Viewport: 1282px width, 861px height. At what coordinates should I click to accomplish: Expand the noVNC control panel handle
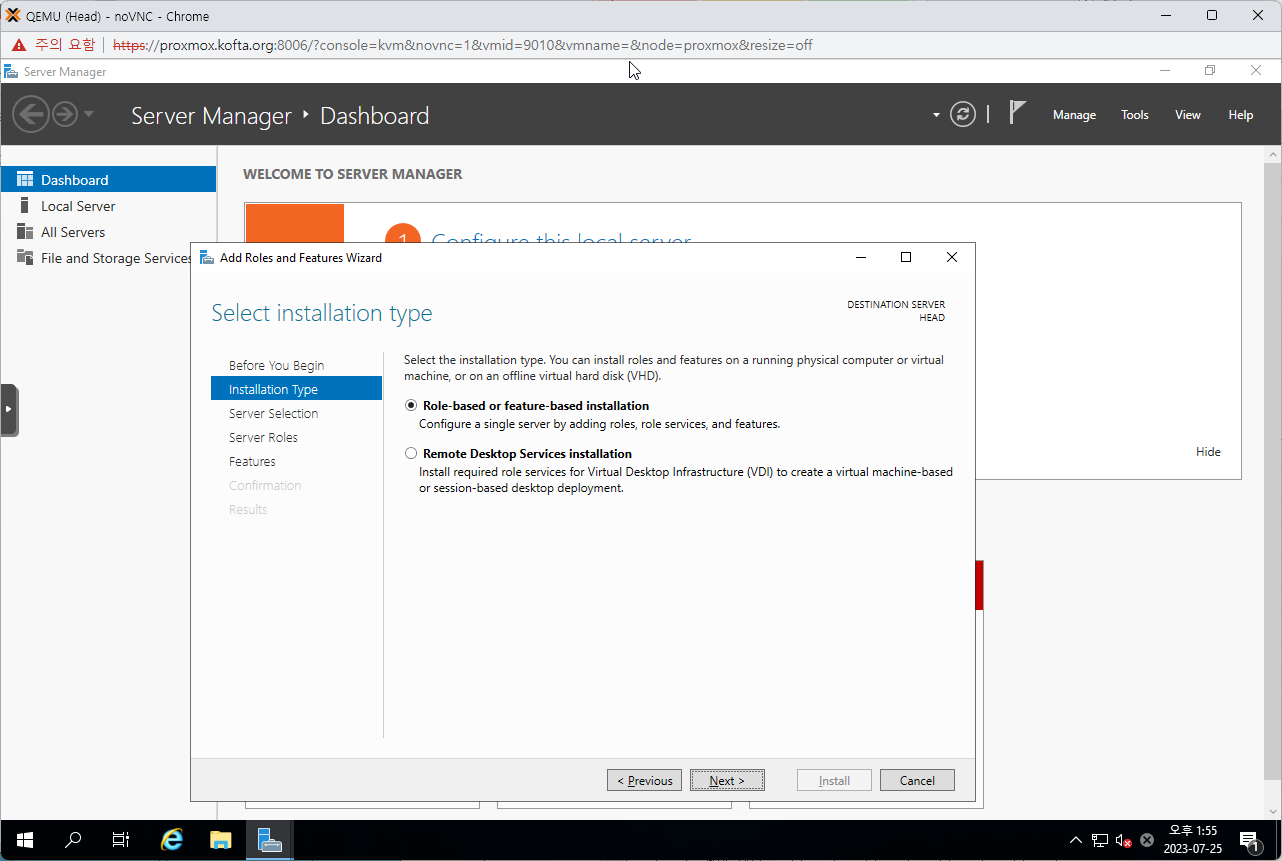[8, 409]
